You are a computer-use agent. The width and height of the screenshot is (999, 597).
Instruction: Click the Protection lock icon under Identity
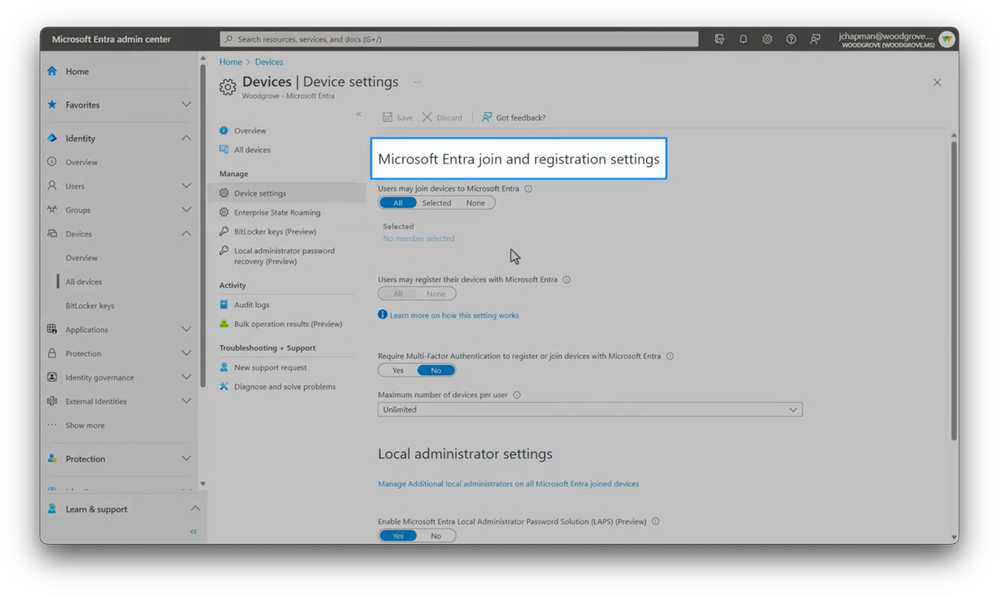(x=52, y=353)
